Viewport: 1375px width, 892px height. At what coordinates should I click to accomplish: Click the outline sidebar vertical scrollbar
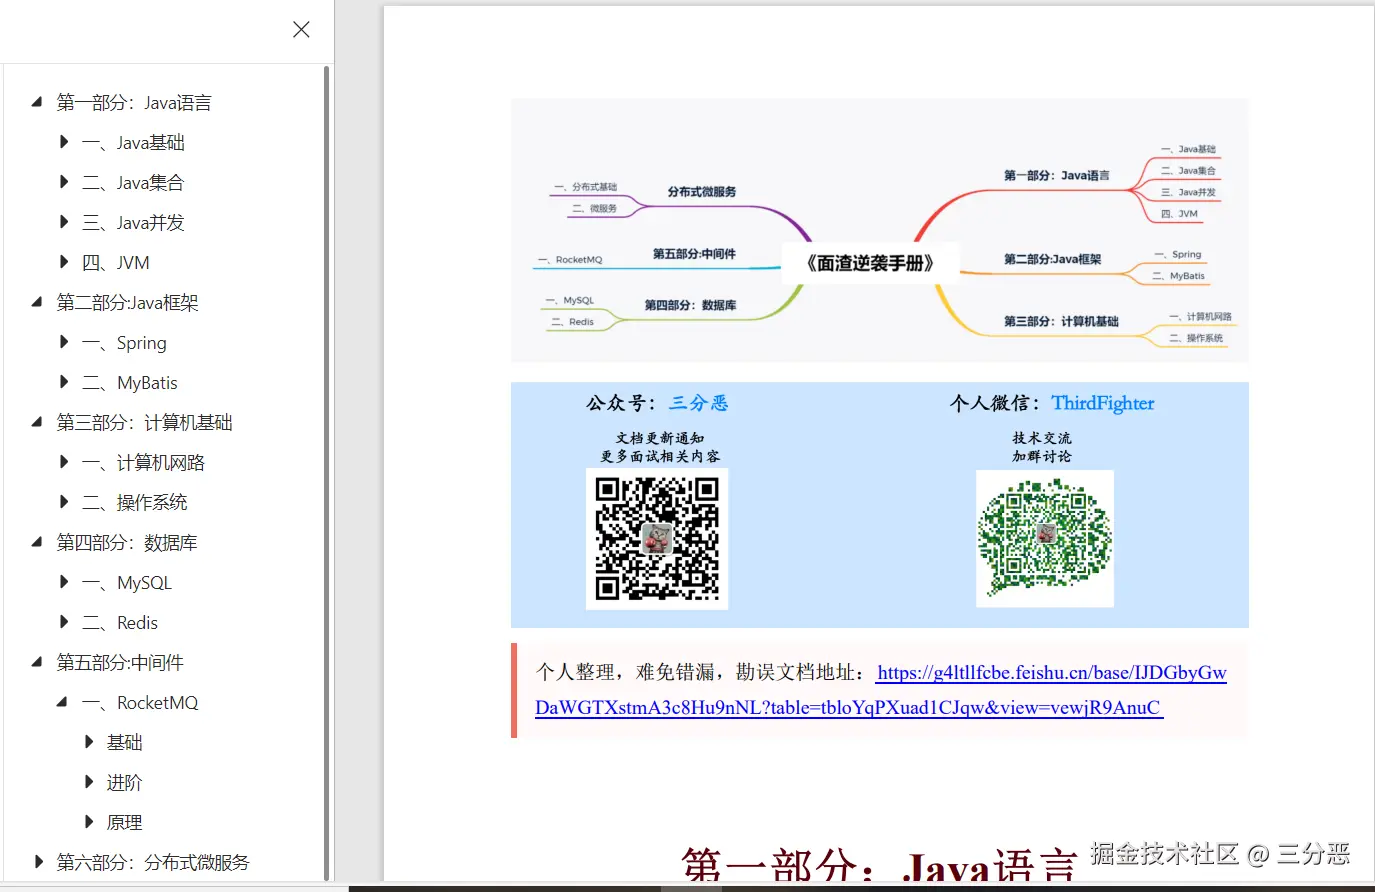[x=327, y=472]
